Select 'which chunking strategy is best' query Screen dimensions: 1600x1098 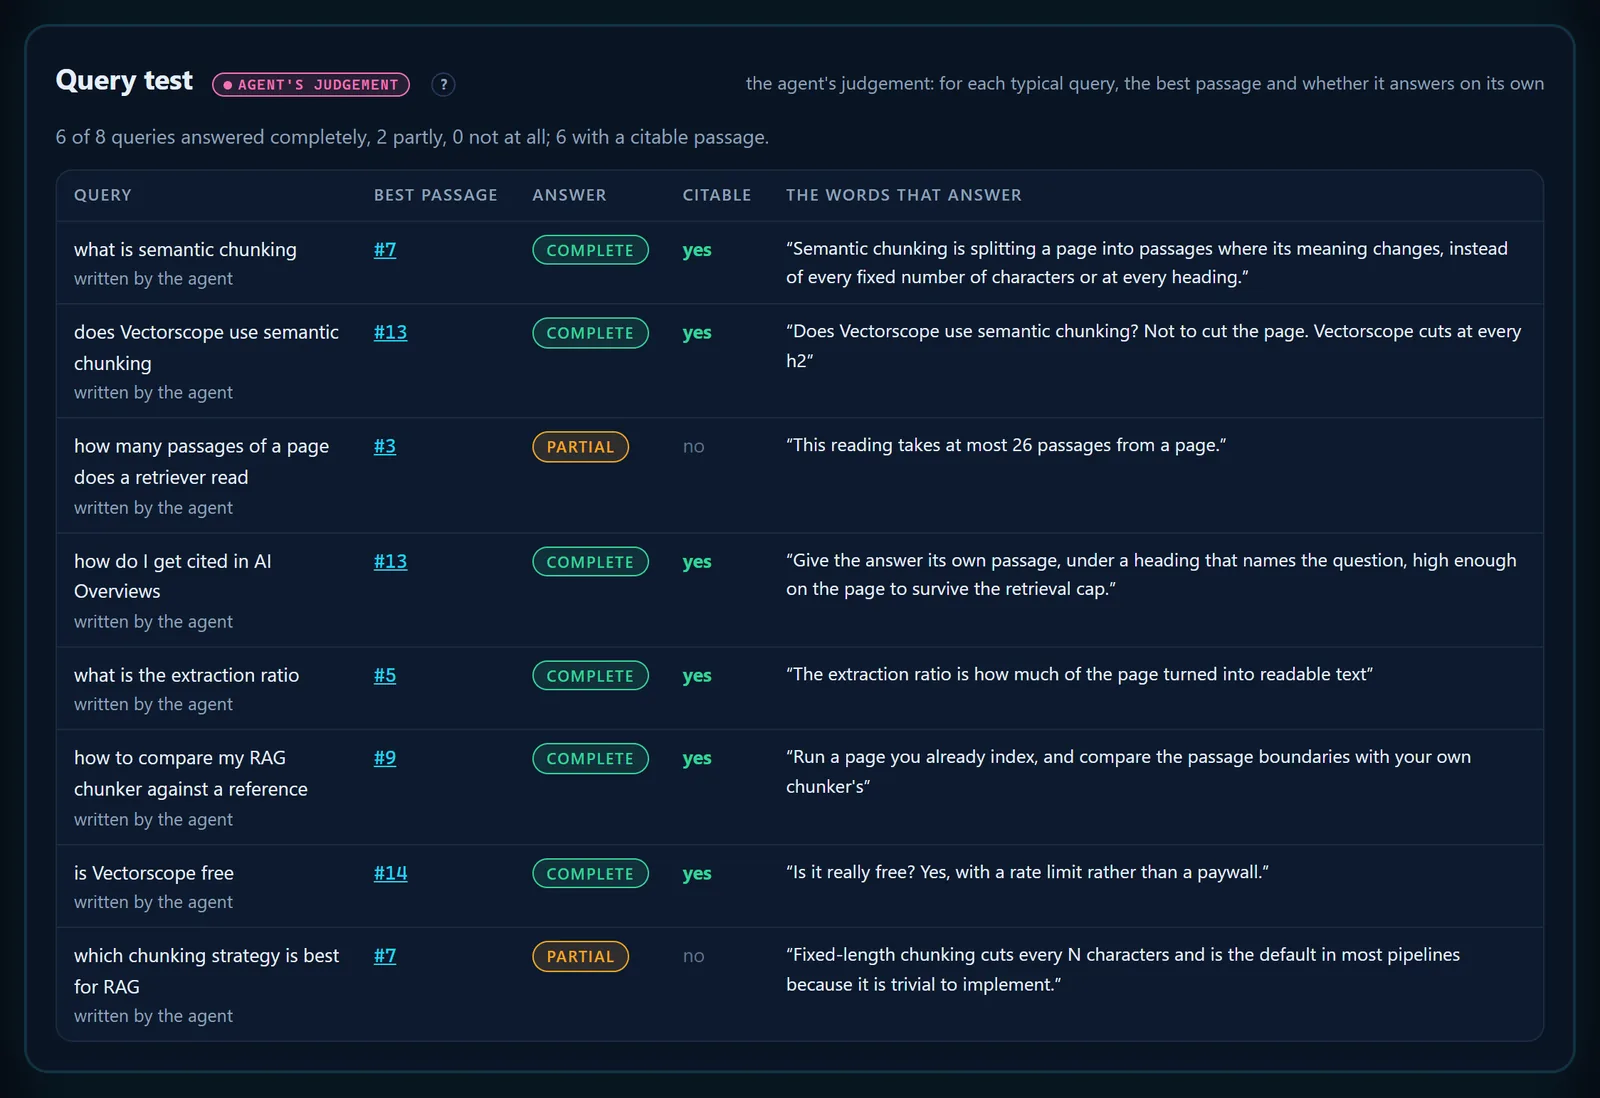click(206, 970)
